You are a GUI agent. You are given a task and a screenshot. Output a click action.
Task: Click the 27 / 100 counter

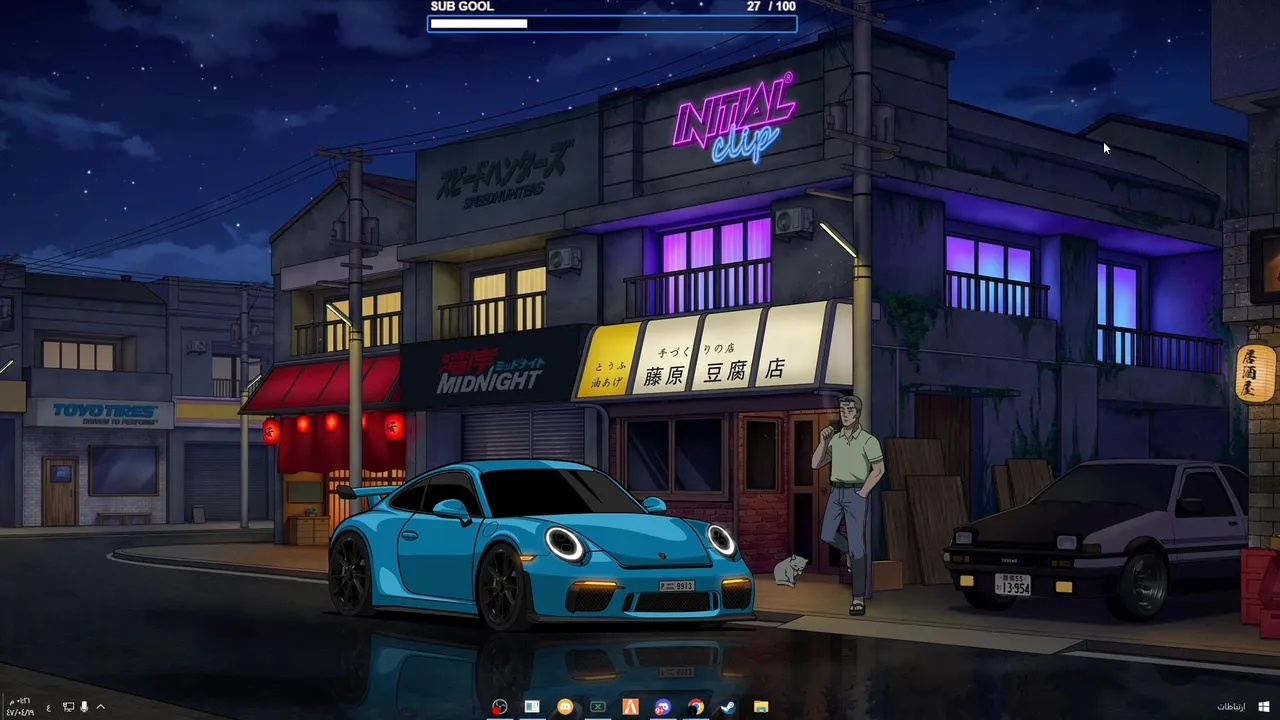[771, 6]
